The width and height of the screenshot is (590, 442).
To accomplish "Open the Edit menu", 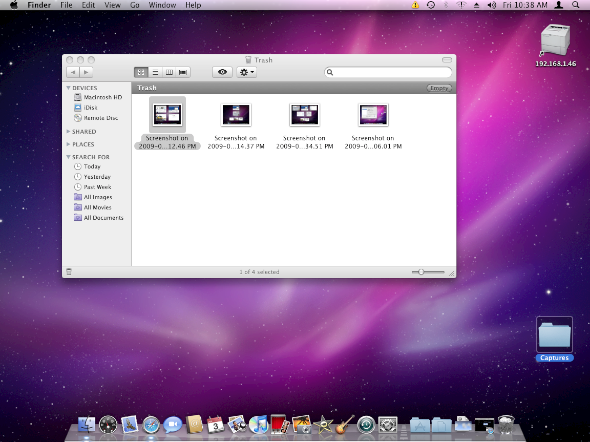I will click(x=88, y=5).
